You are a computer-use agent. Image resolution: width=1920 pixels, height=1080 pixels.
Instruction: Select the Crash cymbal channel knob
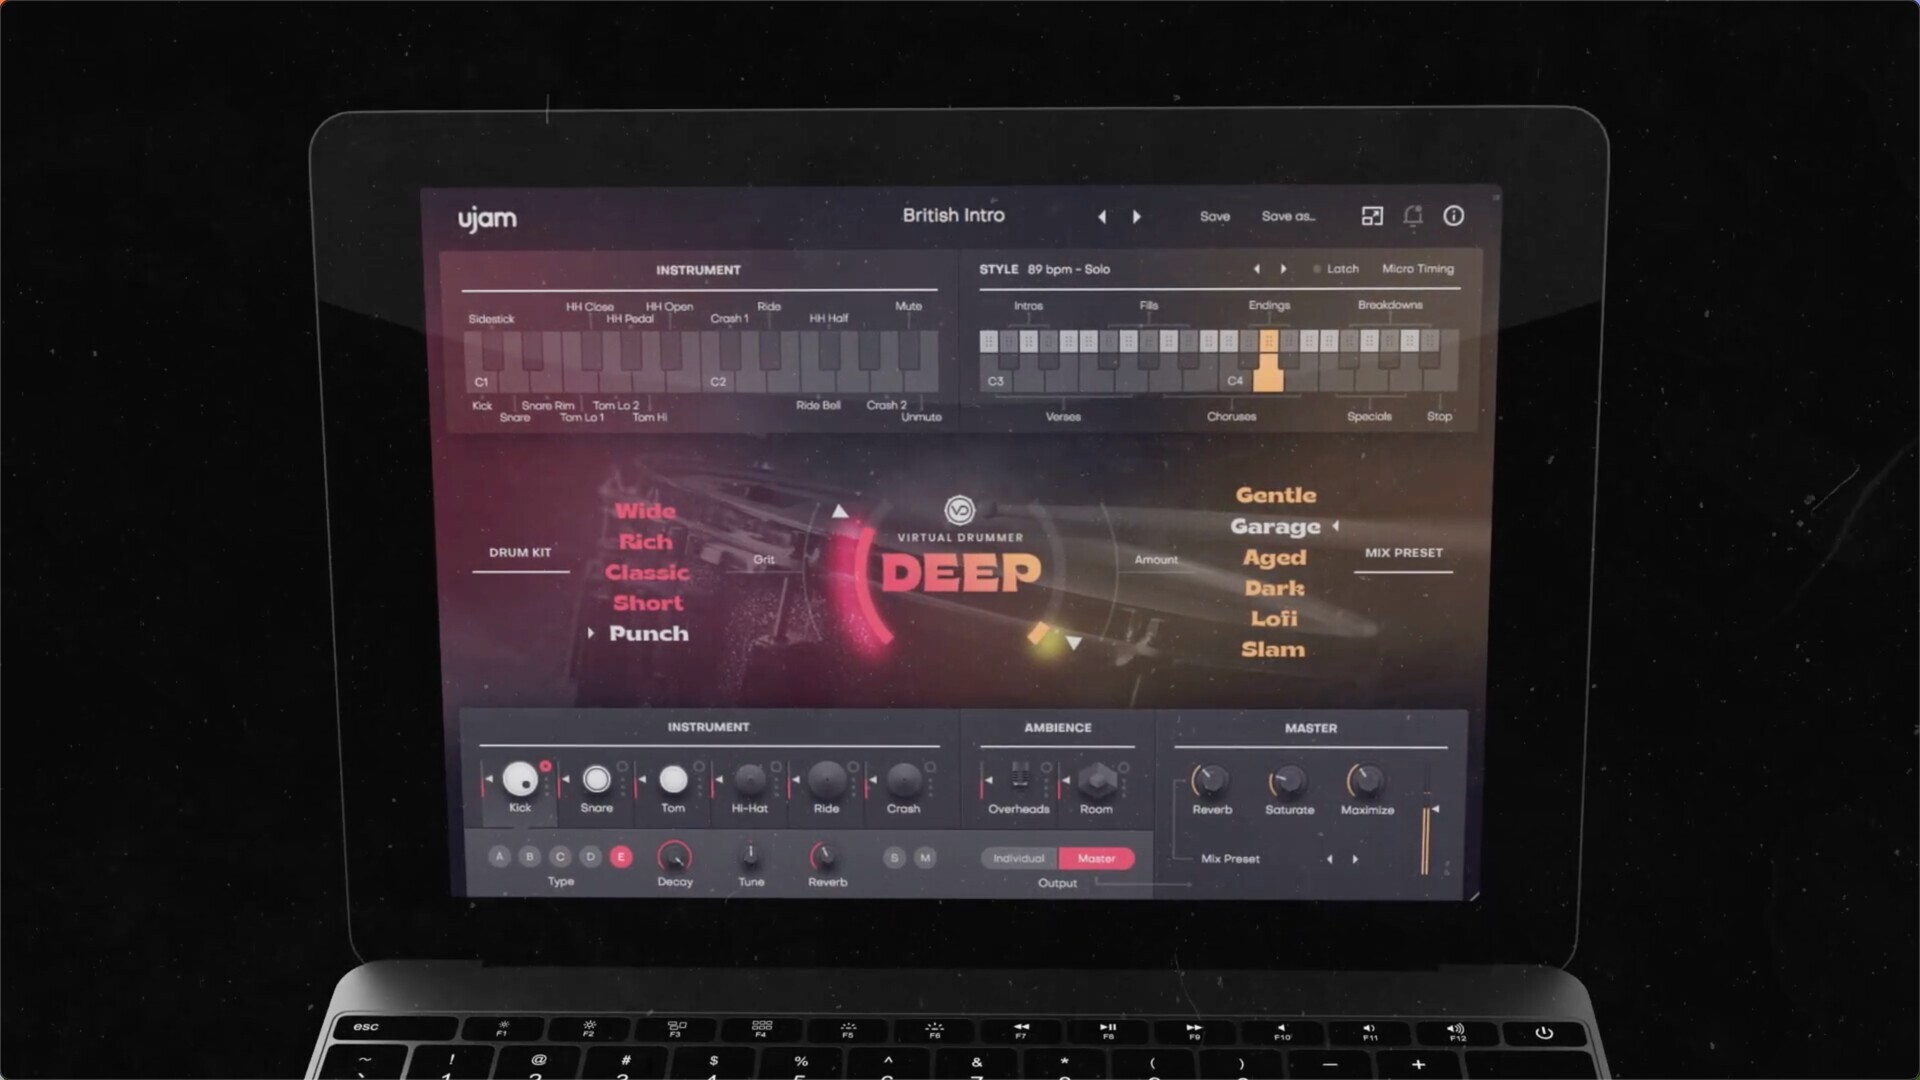click(x=903, y=779)
